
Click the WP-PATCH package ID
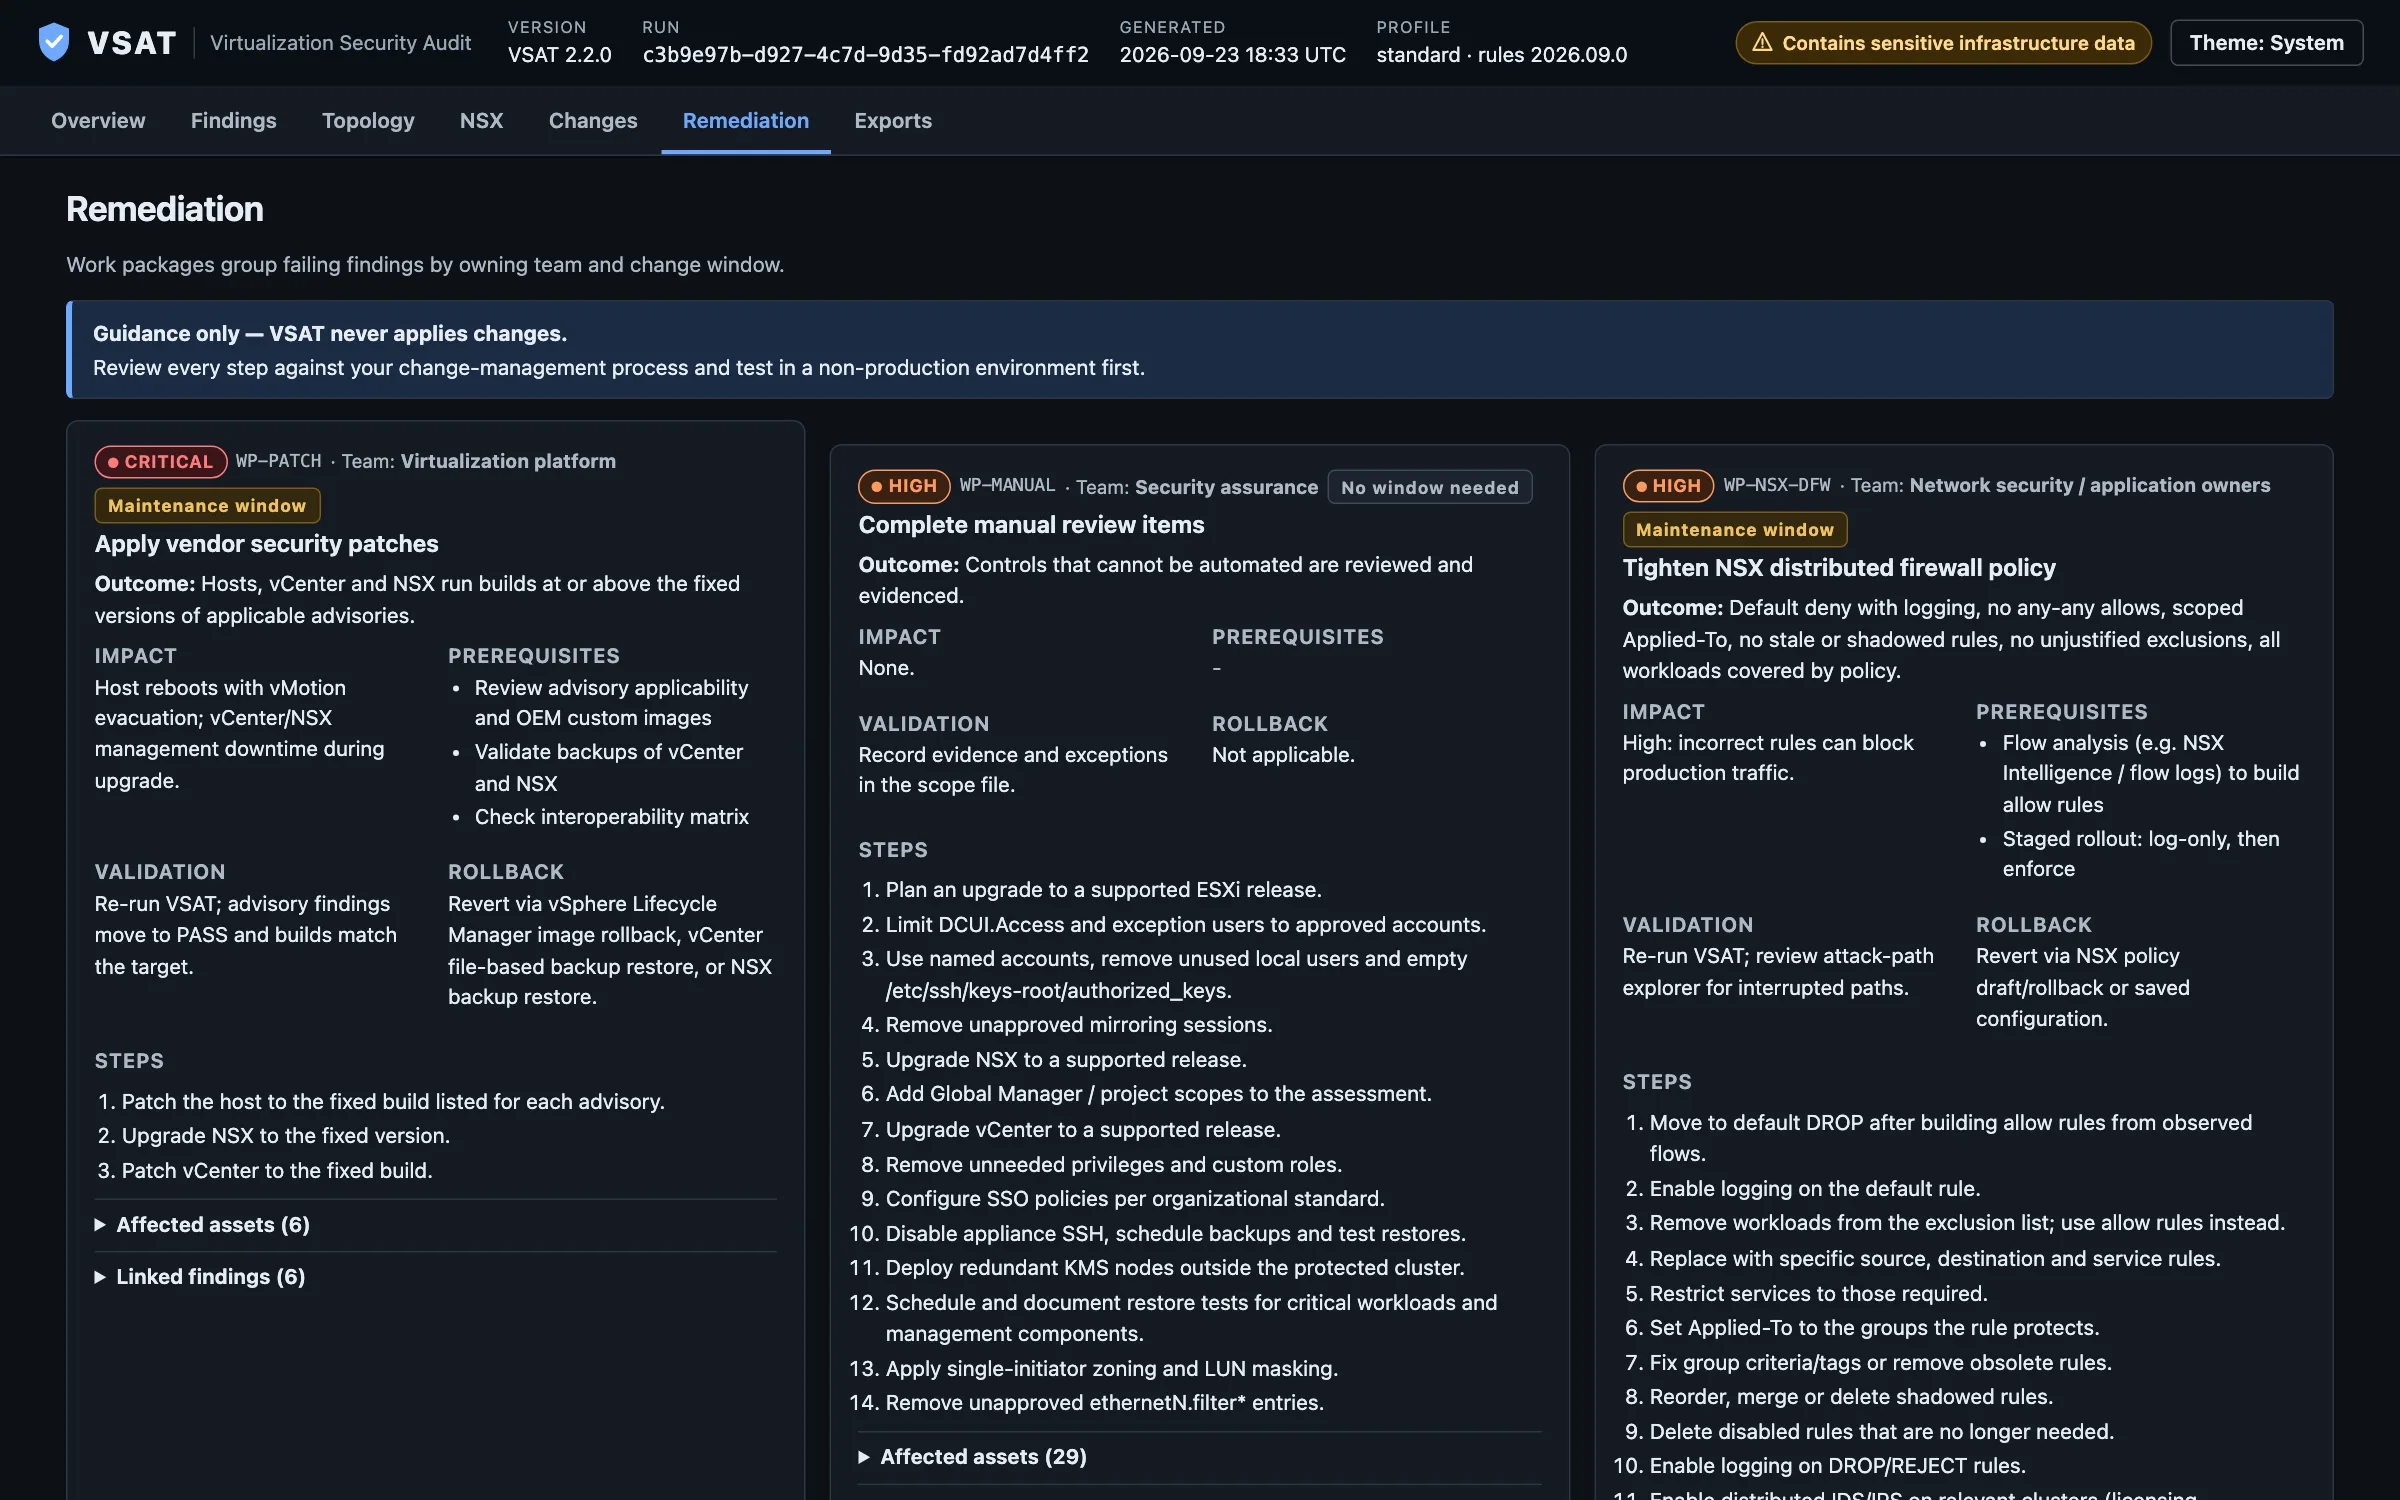tap(278, 461)
